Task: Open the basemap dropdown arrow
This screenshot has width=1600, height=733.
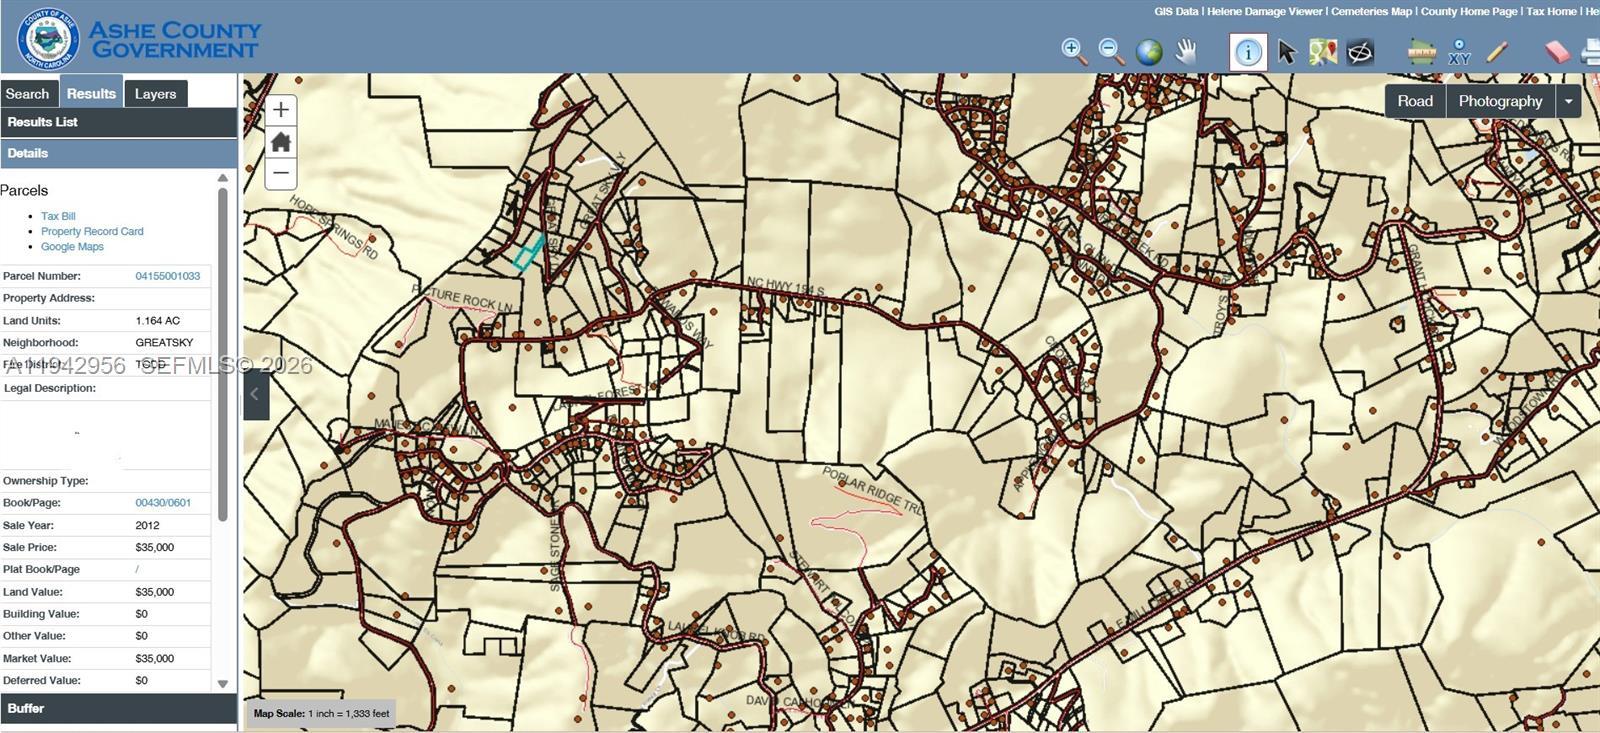Action: (x=1568, y=101)
